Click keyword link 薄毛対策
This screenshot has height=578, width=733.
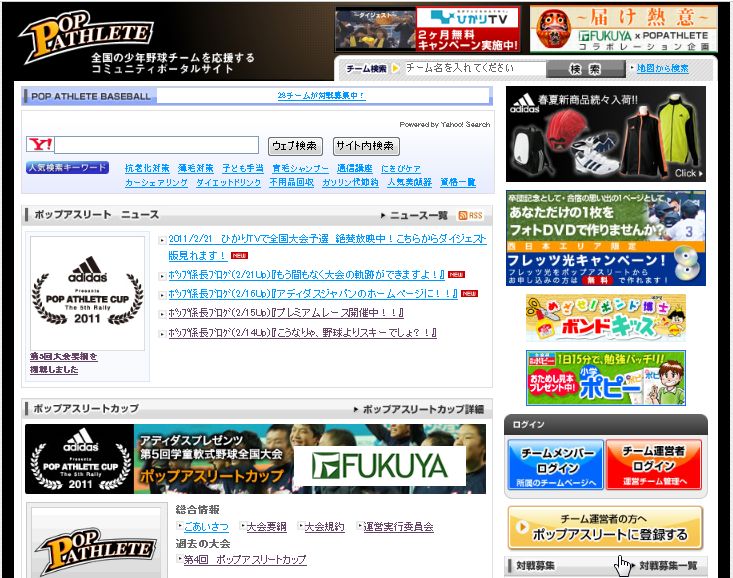coord(195,168)
